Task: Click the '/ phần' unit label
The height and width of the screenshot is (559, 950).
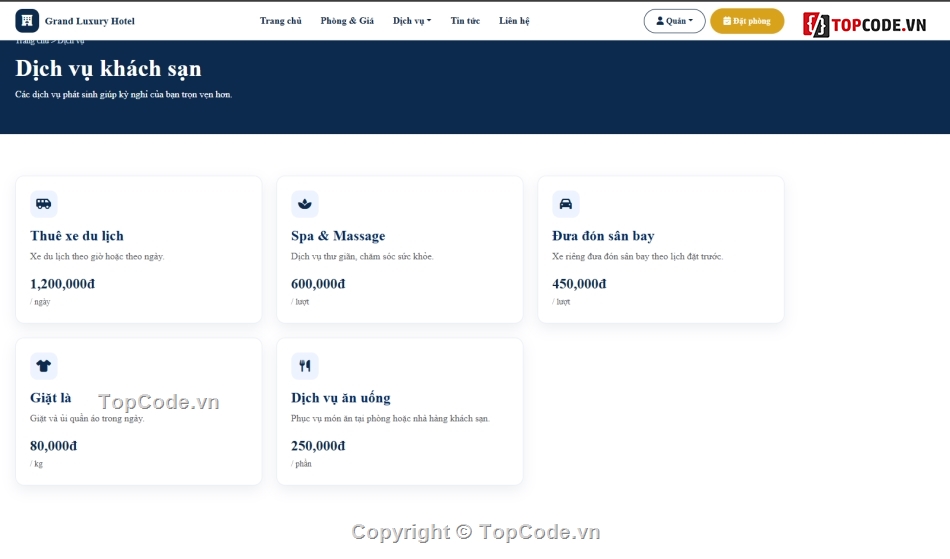Action: tap(302, 464)
